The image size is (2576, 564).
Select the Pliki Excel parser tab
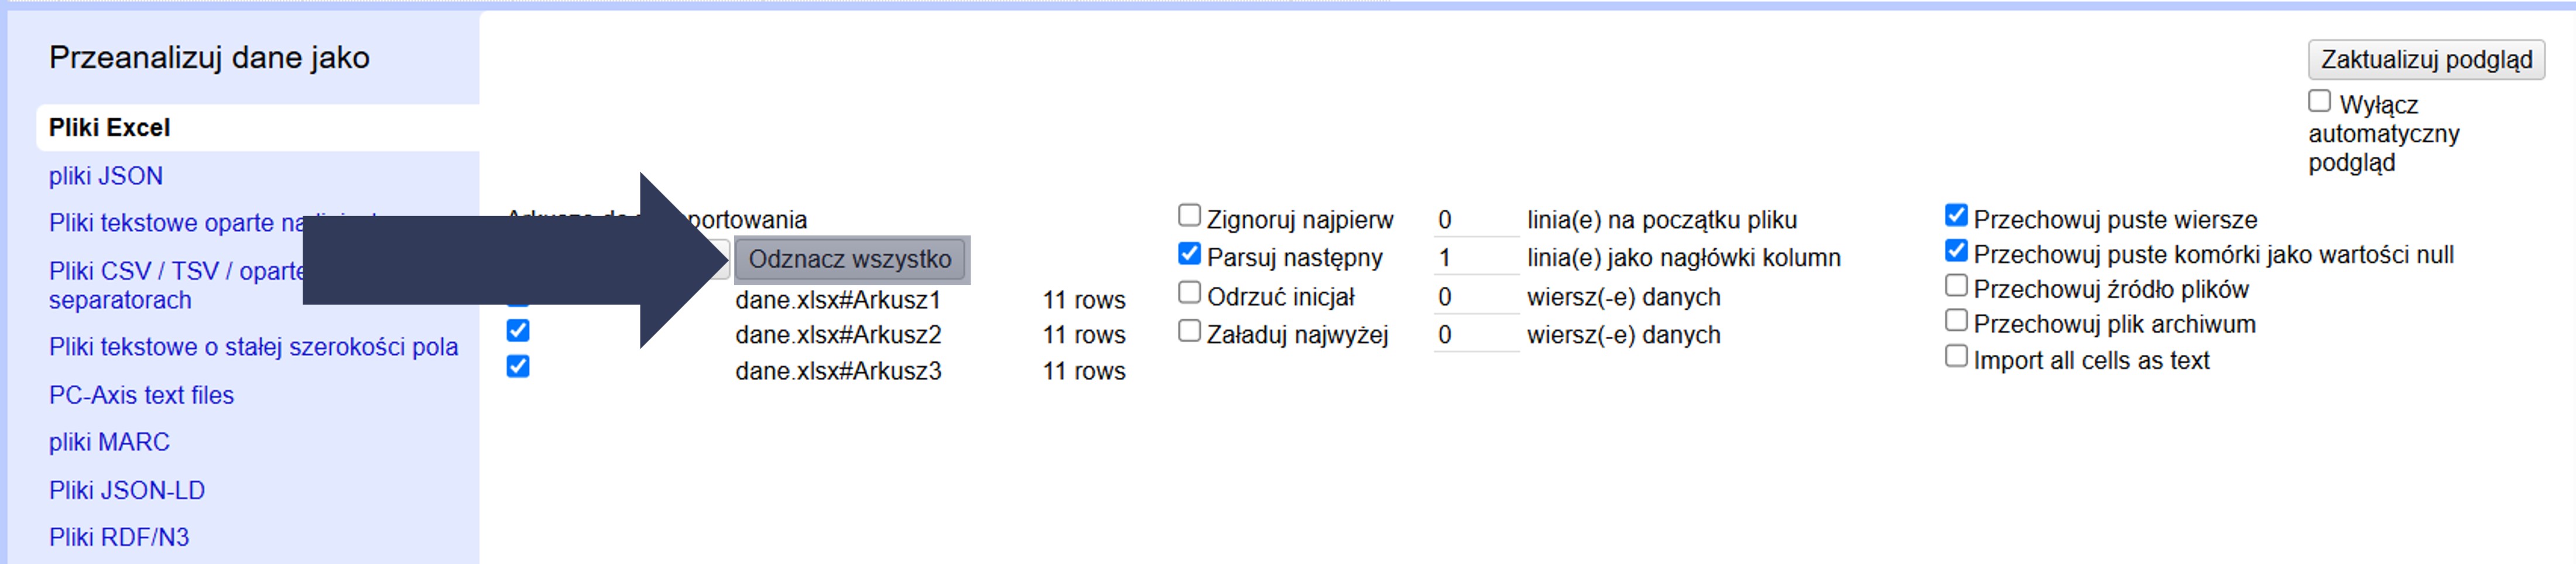click(110, 128)
